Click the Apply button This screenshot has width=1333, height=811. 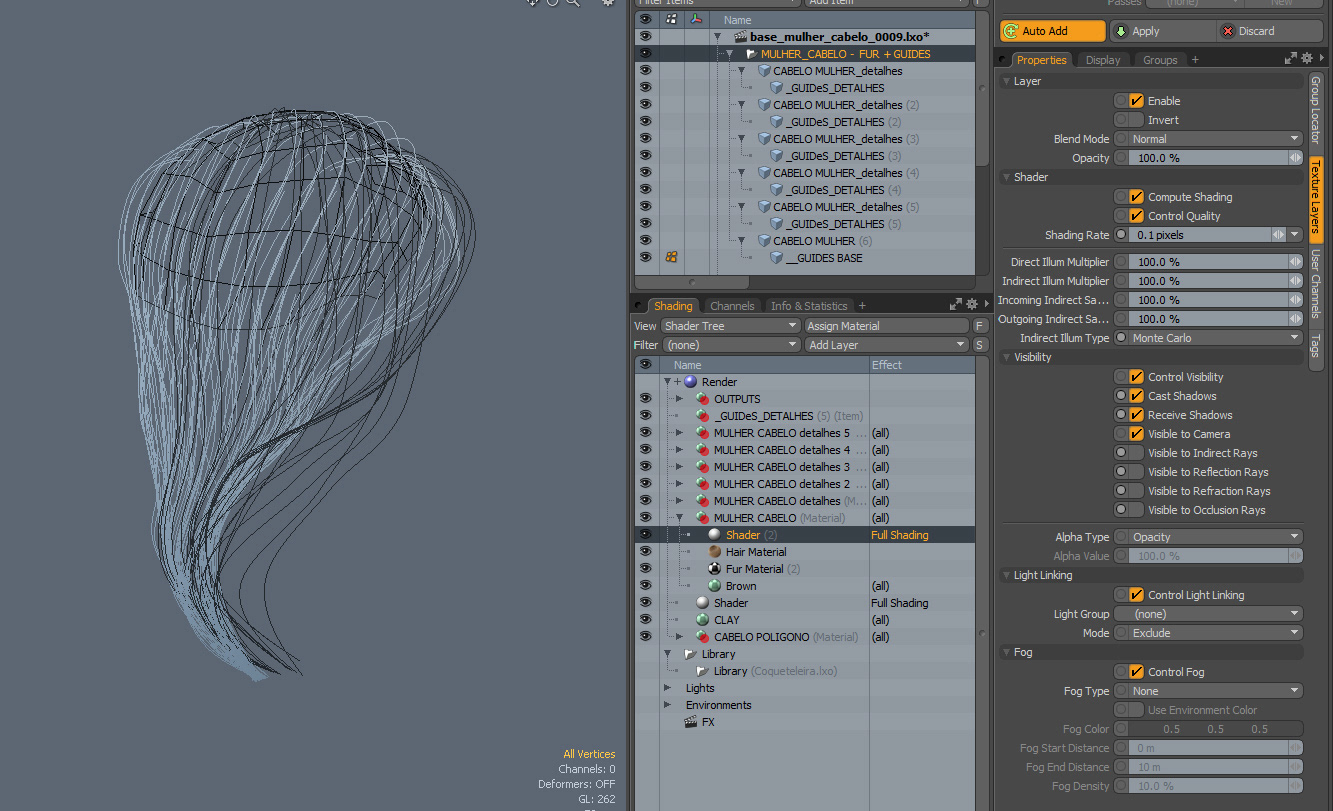1162,31
